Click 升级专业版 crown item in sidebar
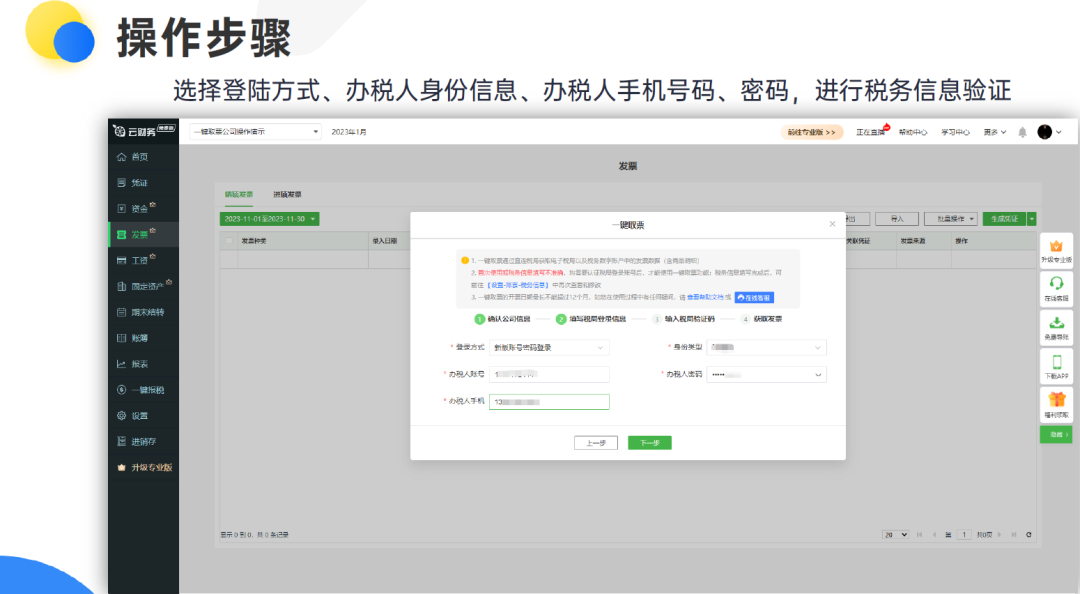 coord(145,467)
